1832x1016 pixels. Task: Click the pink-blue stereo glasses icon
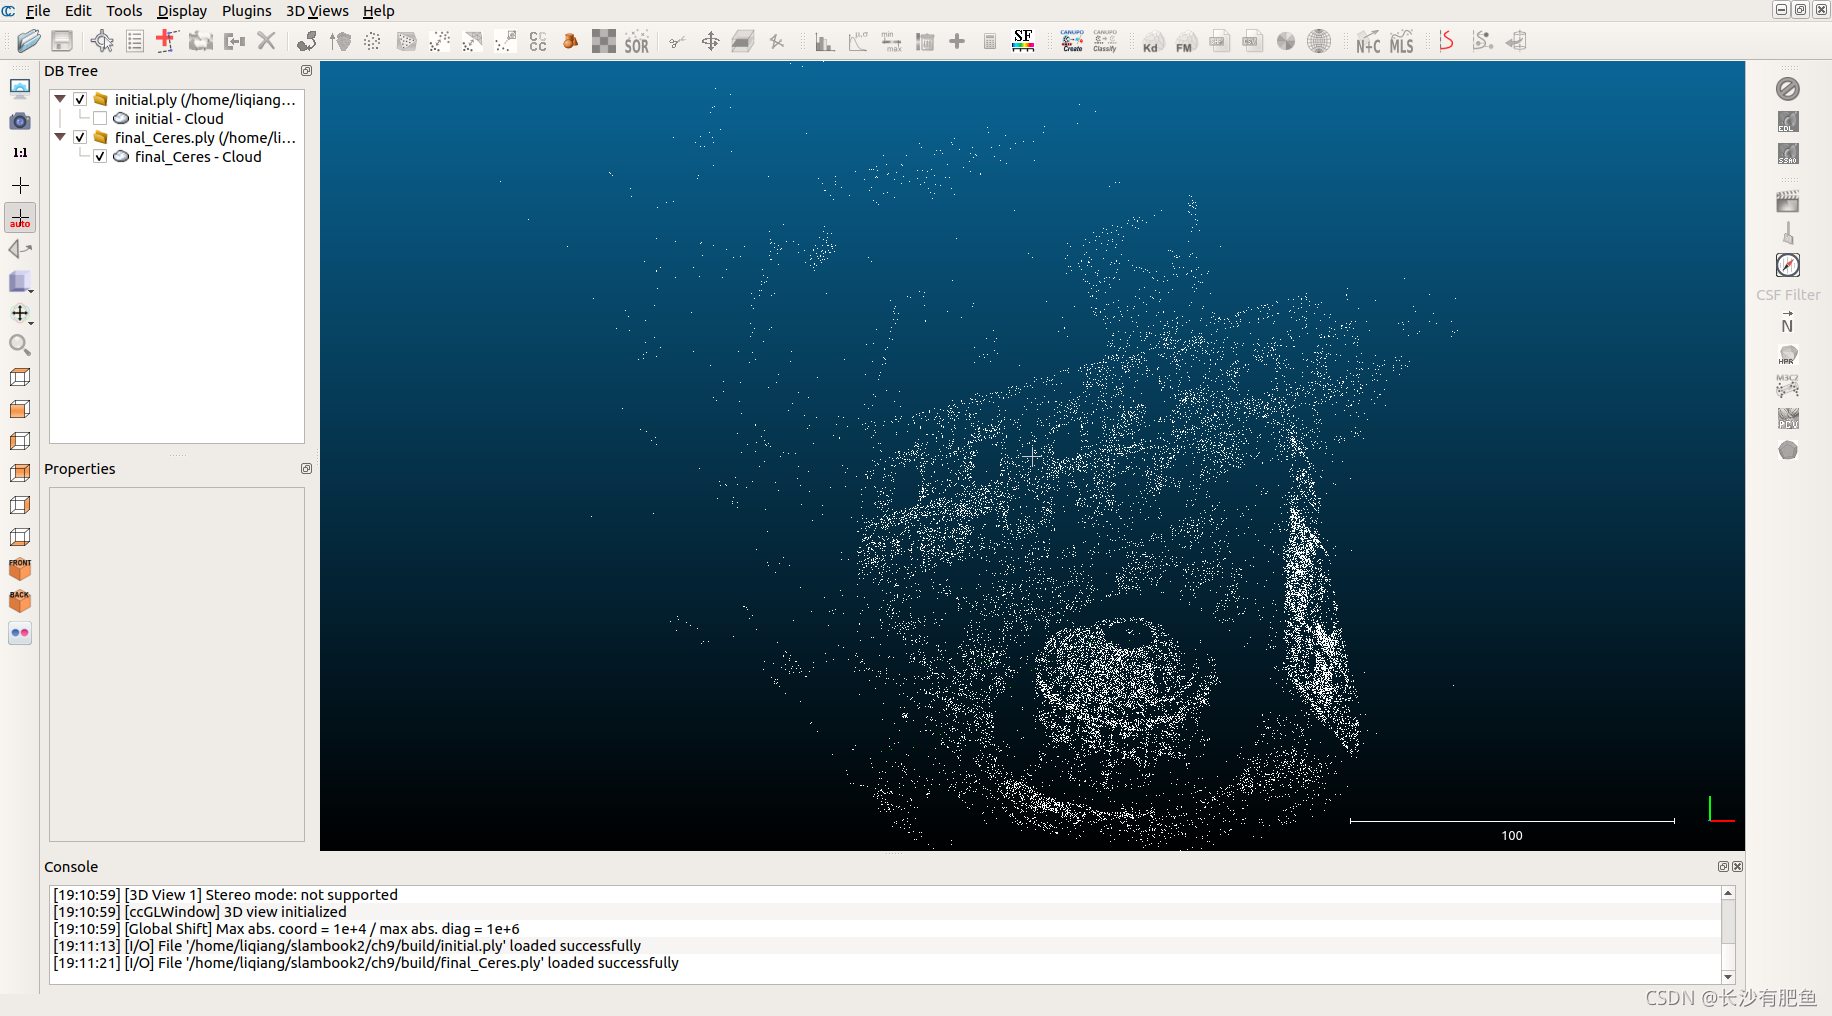pos(20,633)
